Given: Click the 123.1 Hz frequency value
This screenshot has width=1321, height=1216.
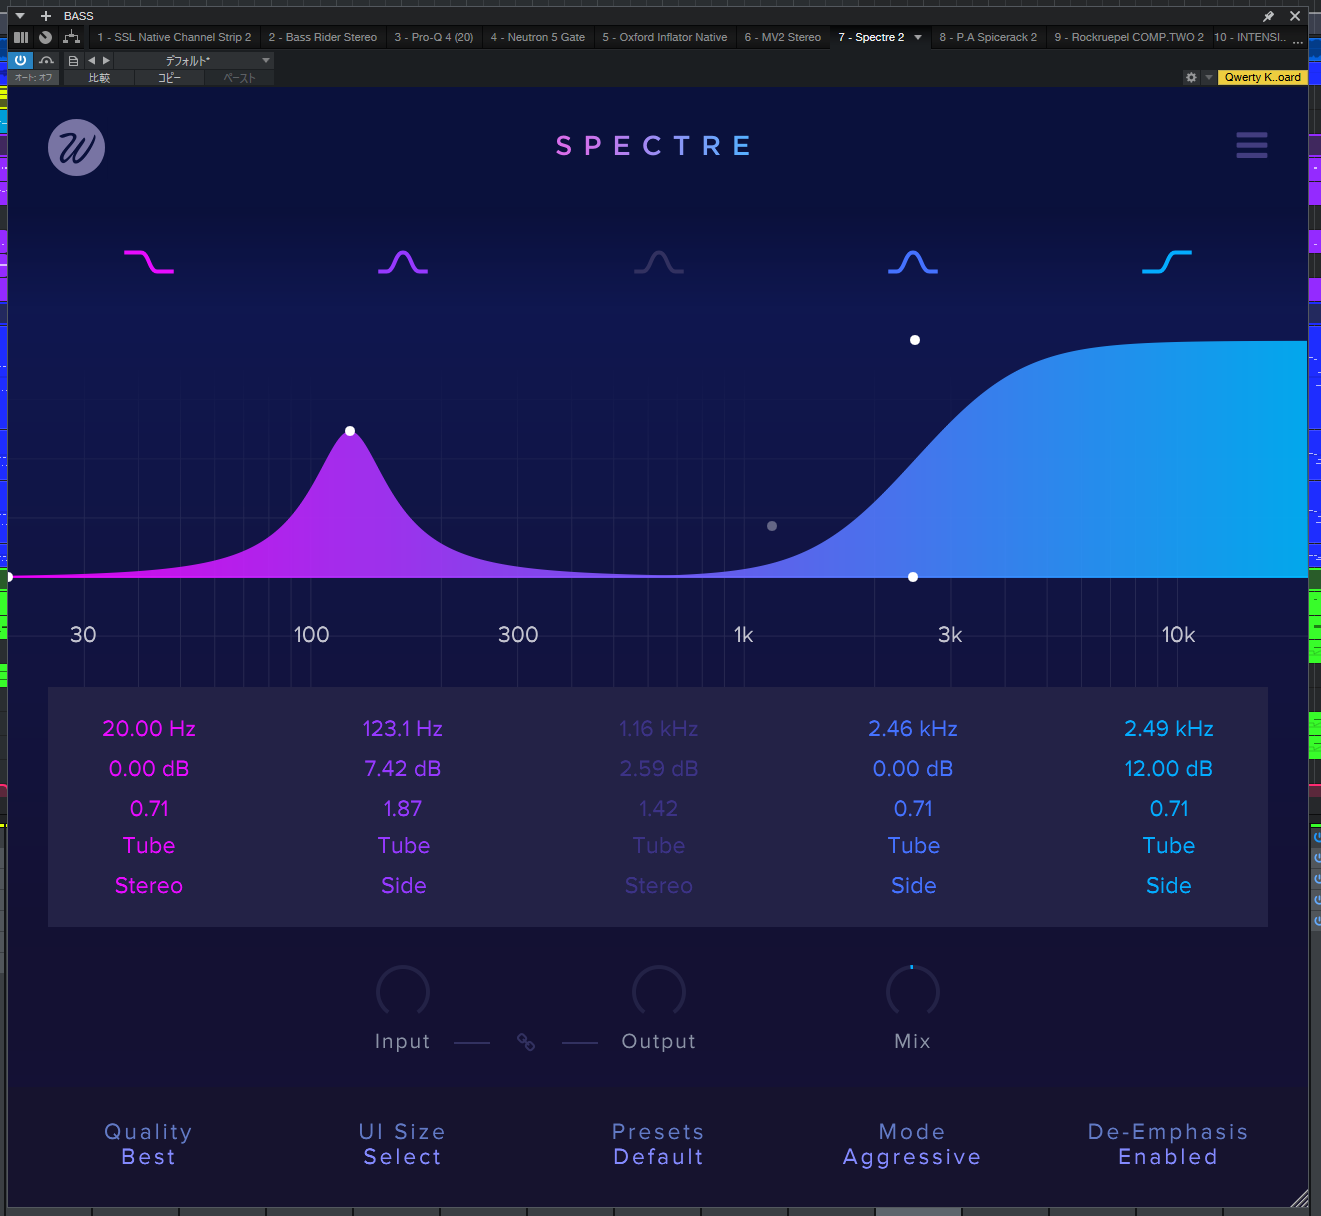Looking at the screenshot, I should tap(402, 729).
